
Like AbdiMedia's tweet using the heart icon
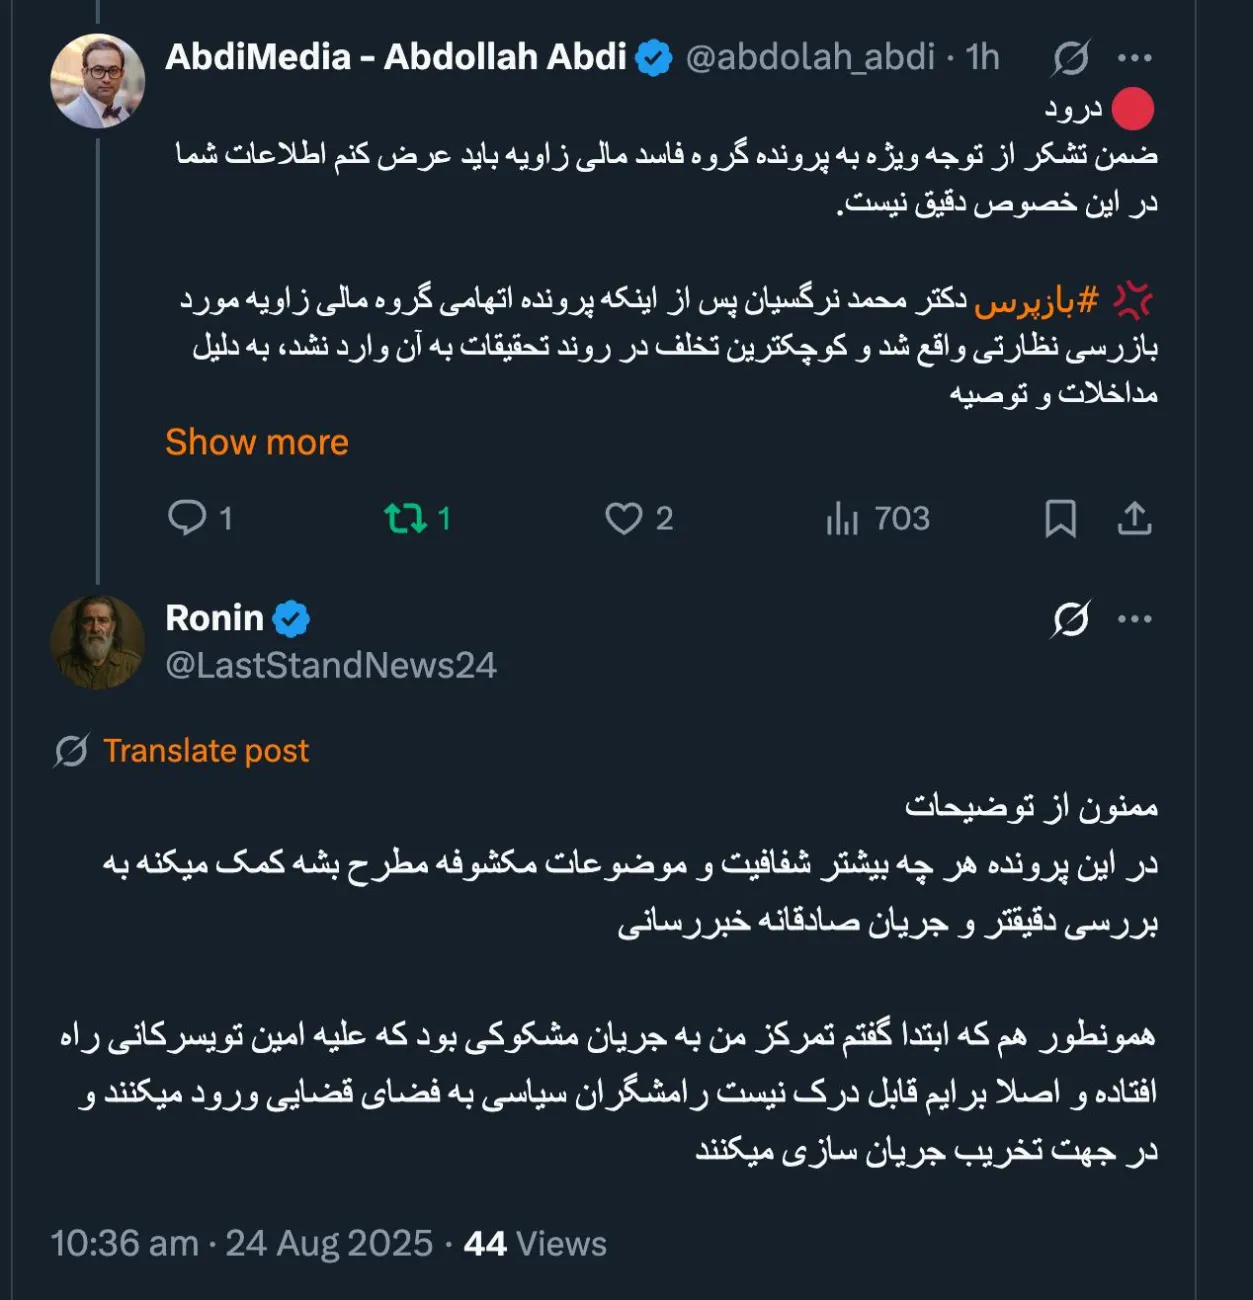[625, 518]
